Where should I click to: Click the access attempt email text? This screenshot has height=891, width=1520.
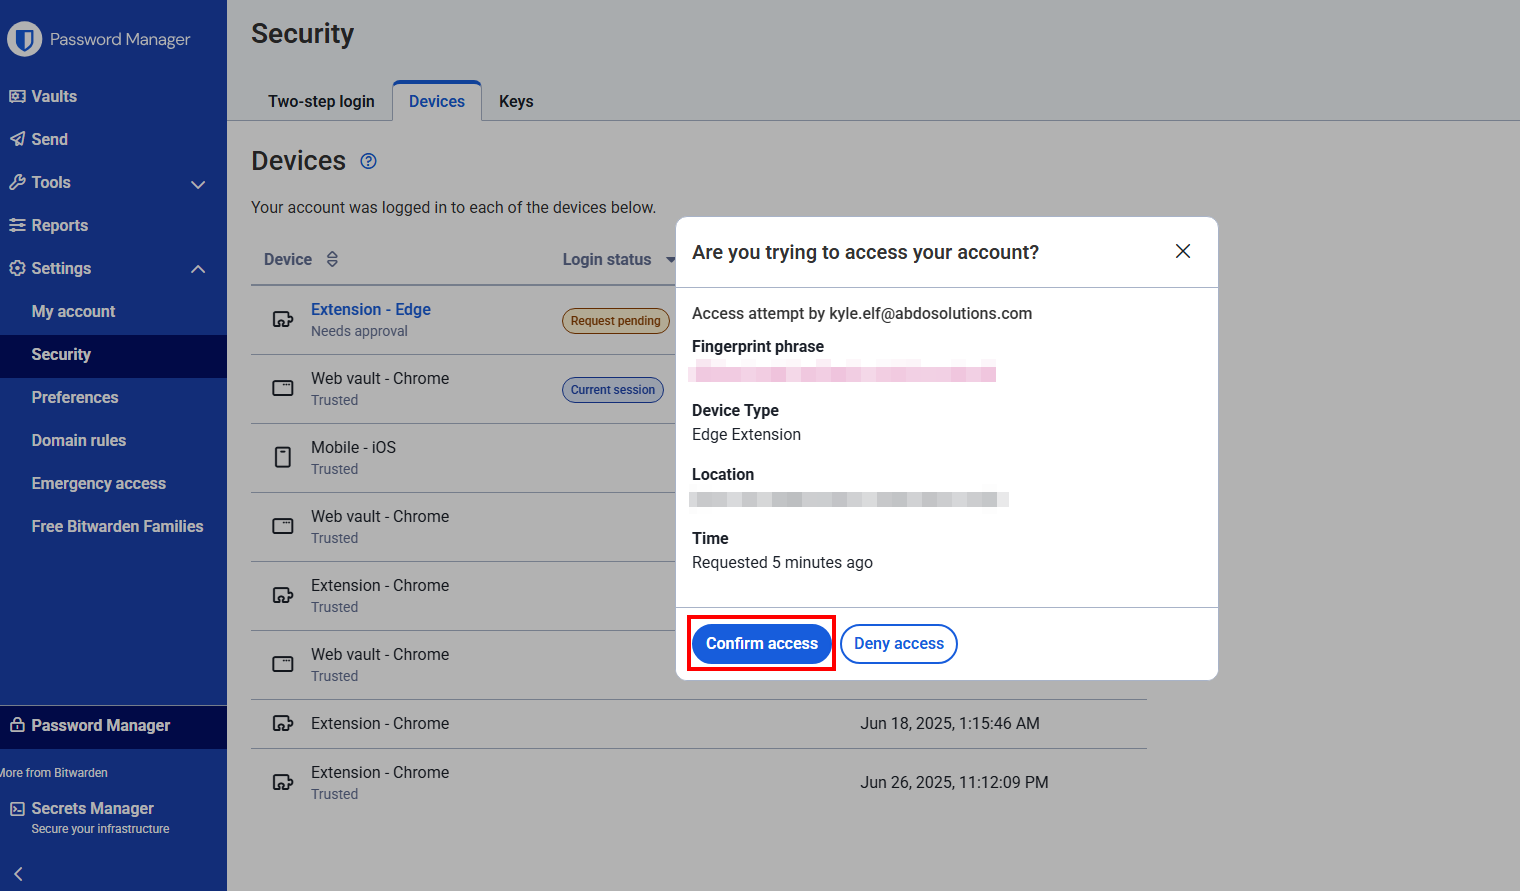862,313
